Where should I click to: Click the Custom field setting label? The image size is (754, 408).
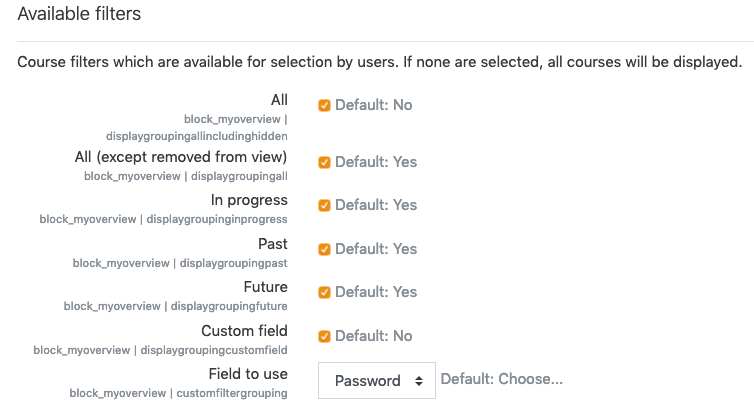point(244,331)
